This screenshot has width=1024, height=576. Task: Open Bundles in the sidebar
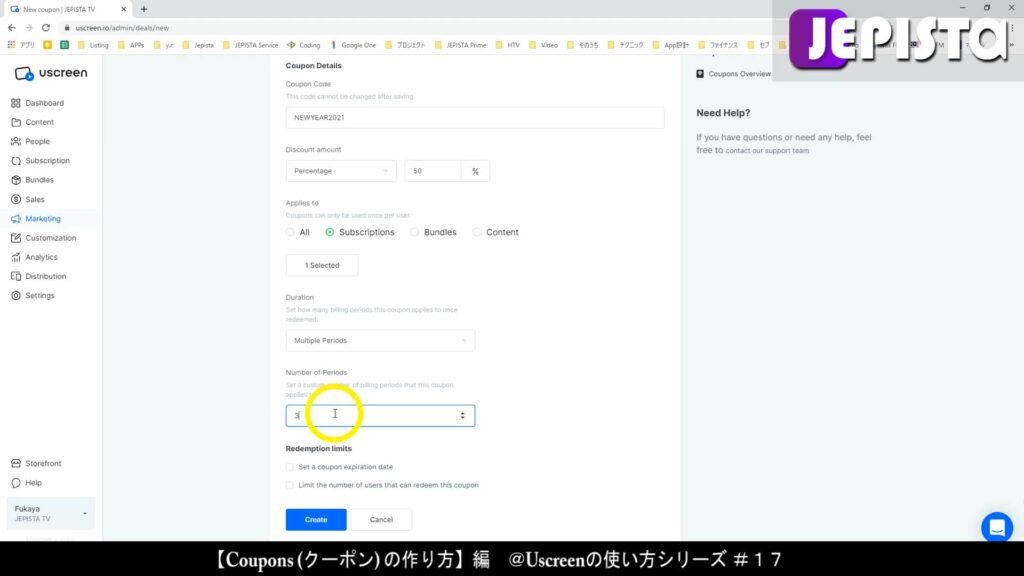[32, 180]
